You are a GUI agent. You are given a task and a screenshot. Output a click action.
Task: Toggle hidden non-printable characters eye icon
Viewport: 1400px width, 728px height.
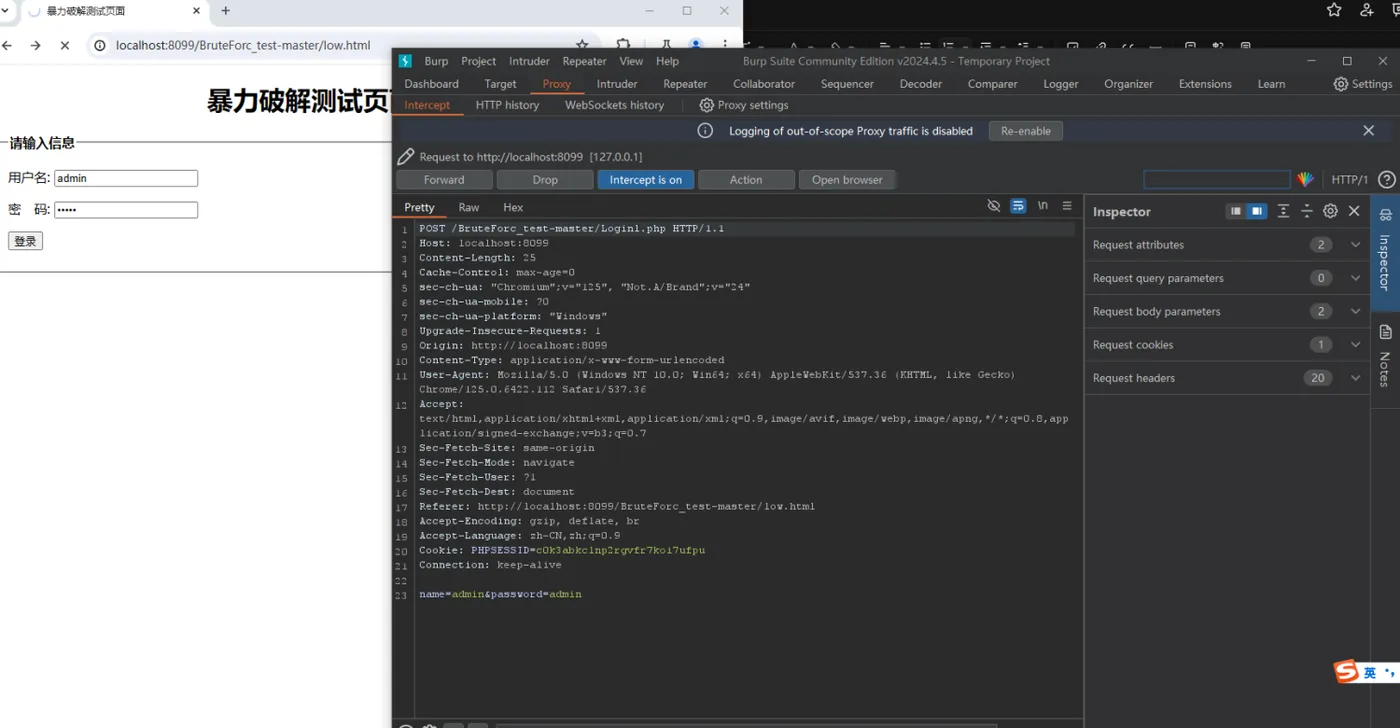[993, 206]
